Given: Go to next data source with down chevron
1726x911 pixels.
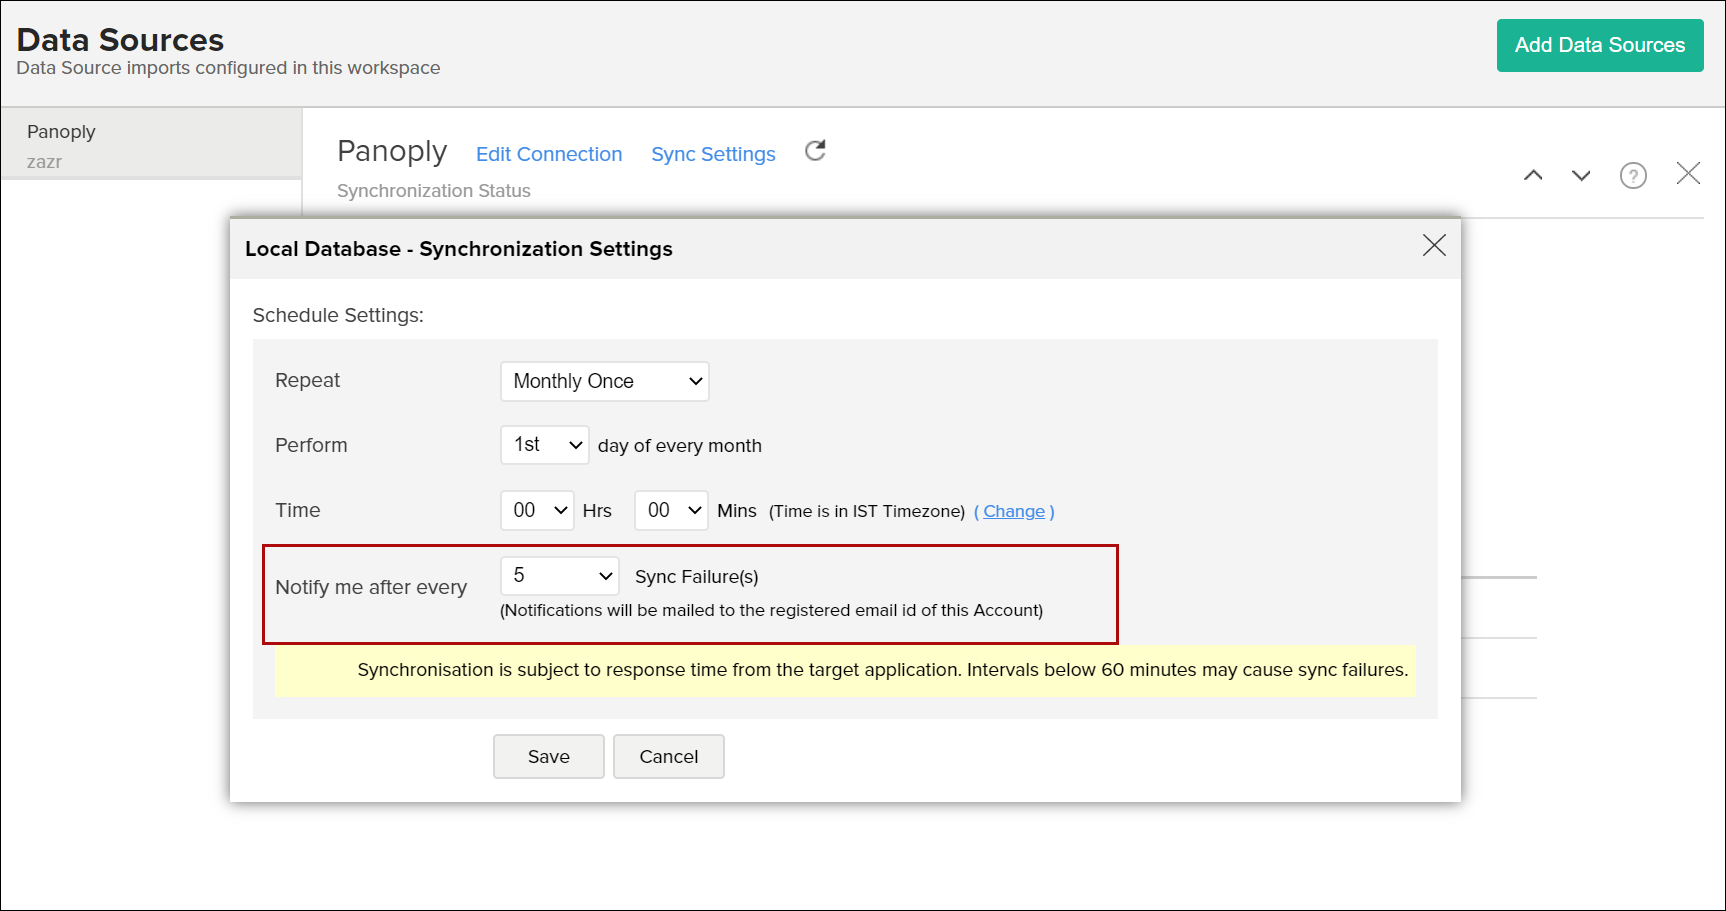Looking at the screenshot, I should pyautogui.click(x=1580, y=175).
